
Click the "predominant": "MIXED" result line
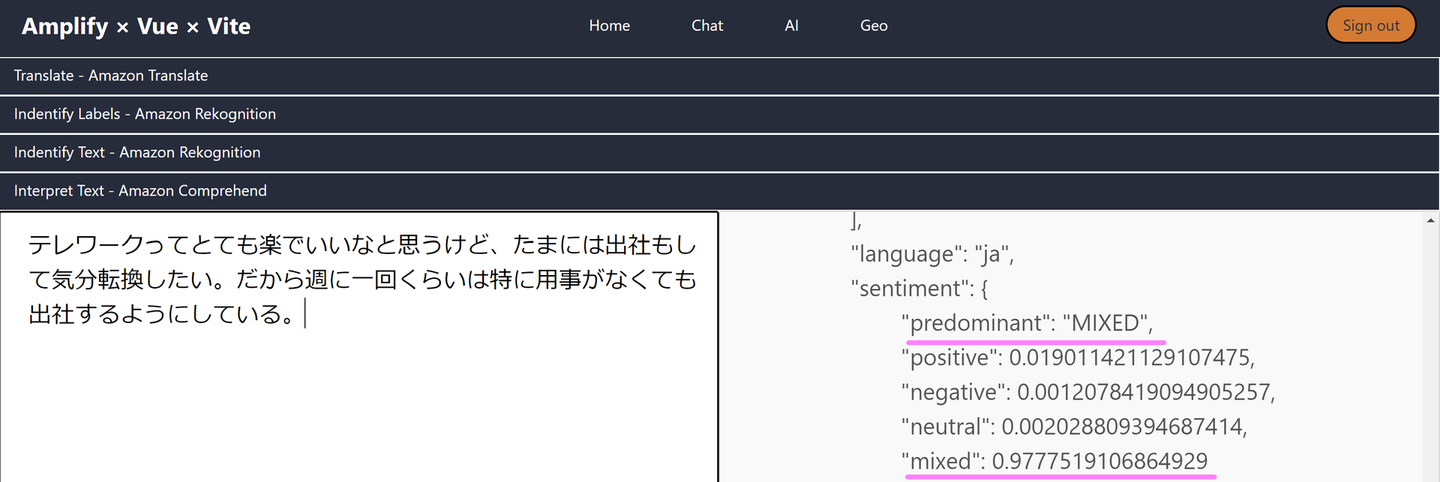pos(1027,323)
